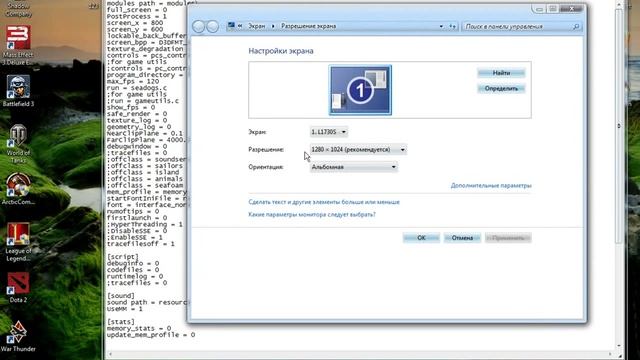Screen dimensions: 640x360
Task: Click the tracefilesoff = 1 line in Notepad
Action: pos(140,244)
